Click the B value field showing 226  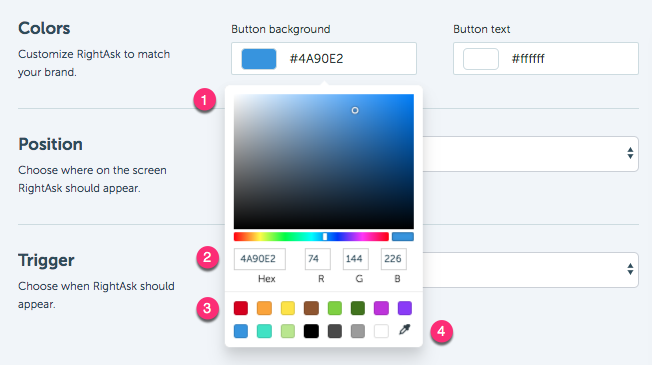pyautogui.click(x=394, y=259)
